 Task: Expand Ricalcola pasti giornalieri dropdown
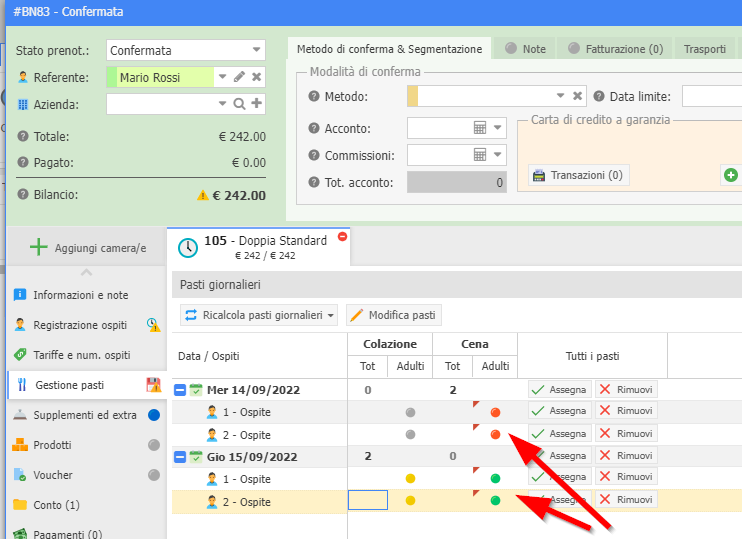pyautogui.click(x=330, y=315)
